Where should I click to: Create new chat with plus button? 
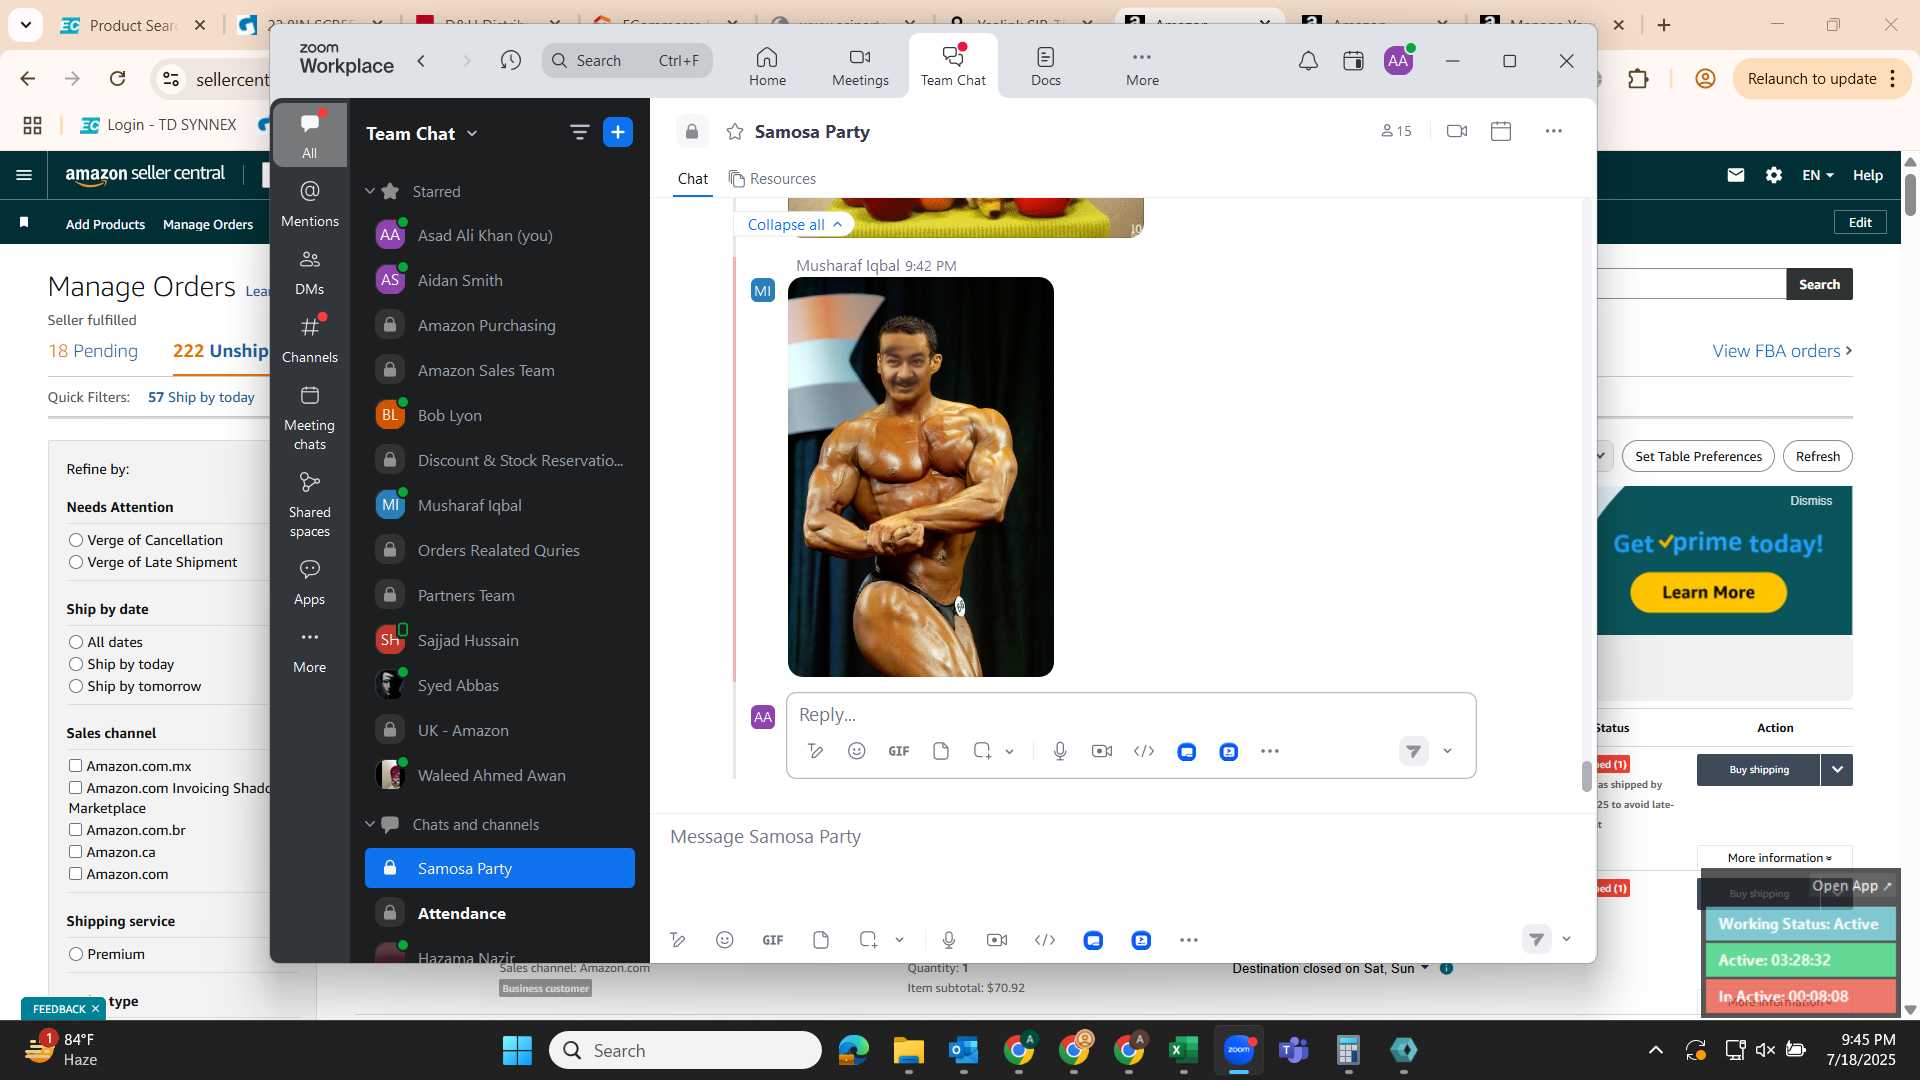pyautogui.click(x=618, y=132)
